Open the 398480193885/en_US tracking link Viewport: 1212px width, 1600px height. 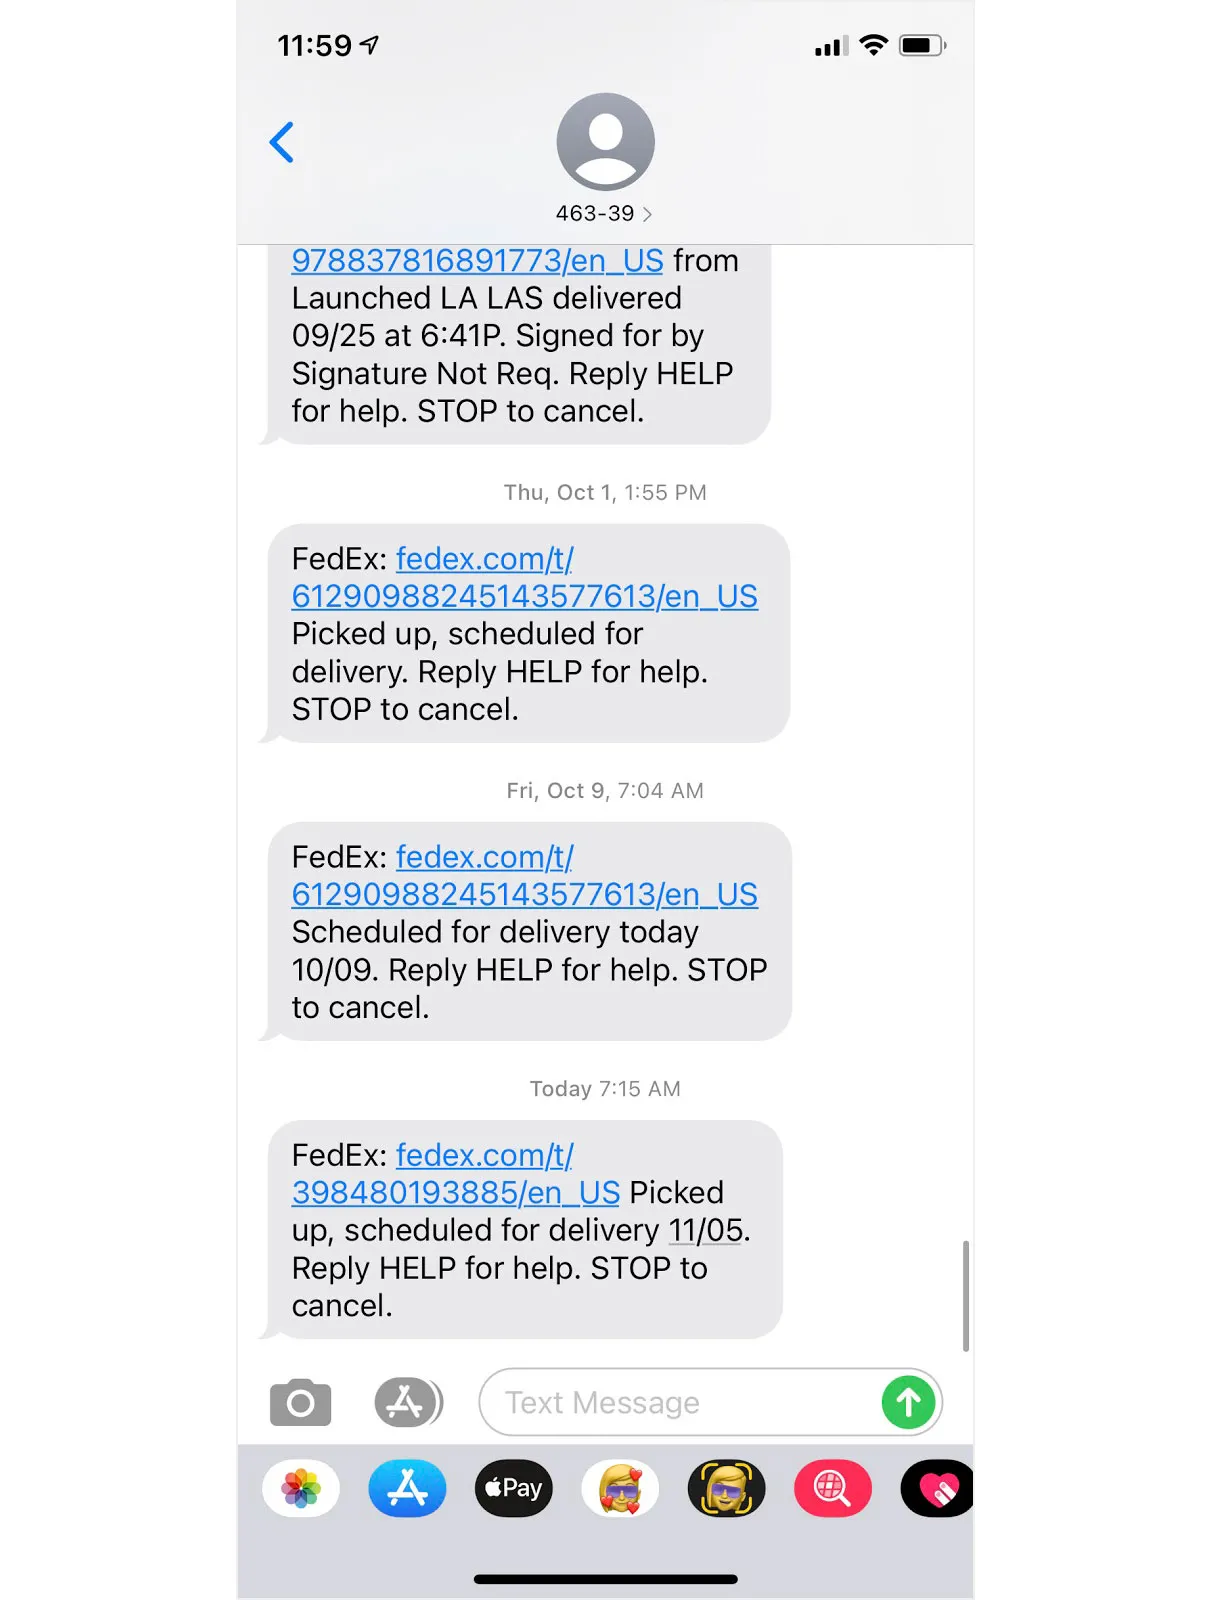tap(456, 1192)
